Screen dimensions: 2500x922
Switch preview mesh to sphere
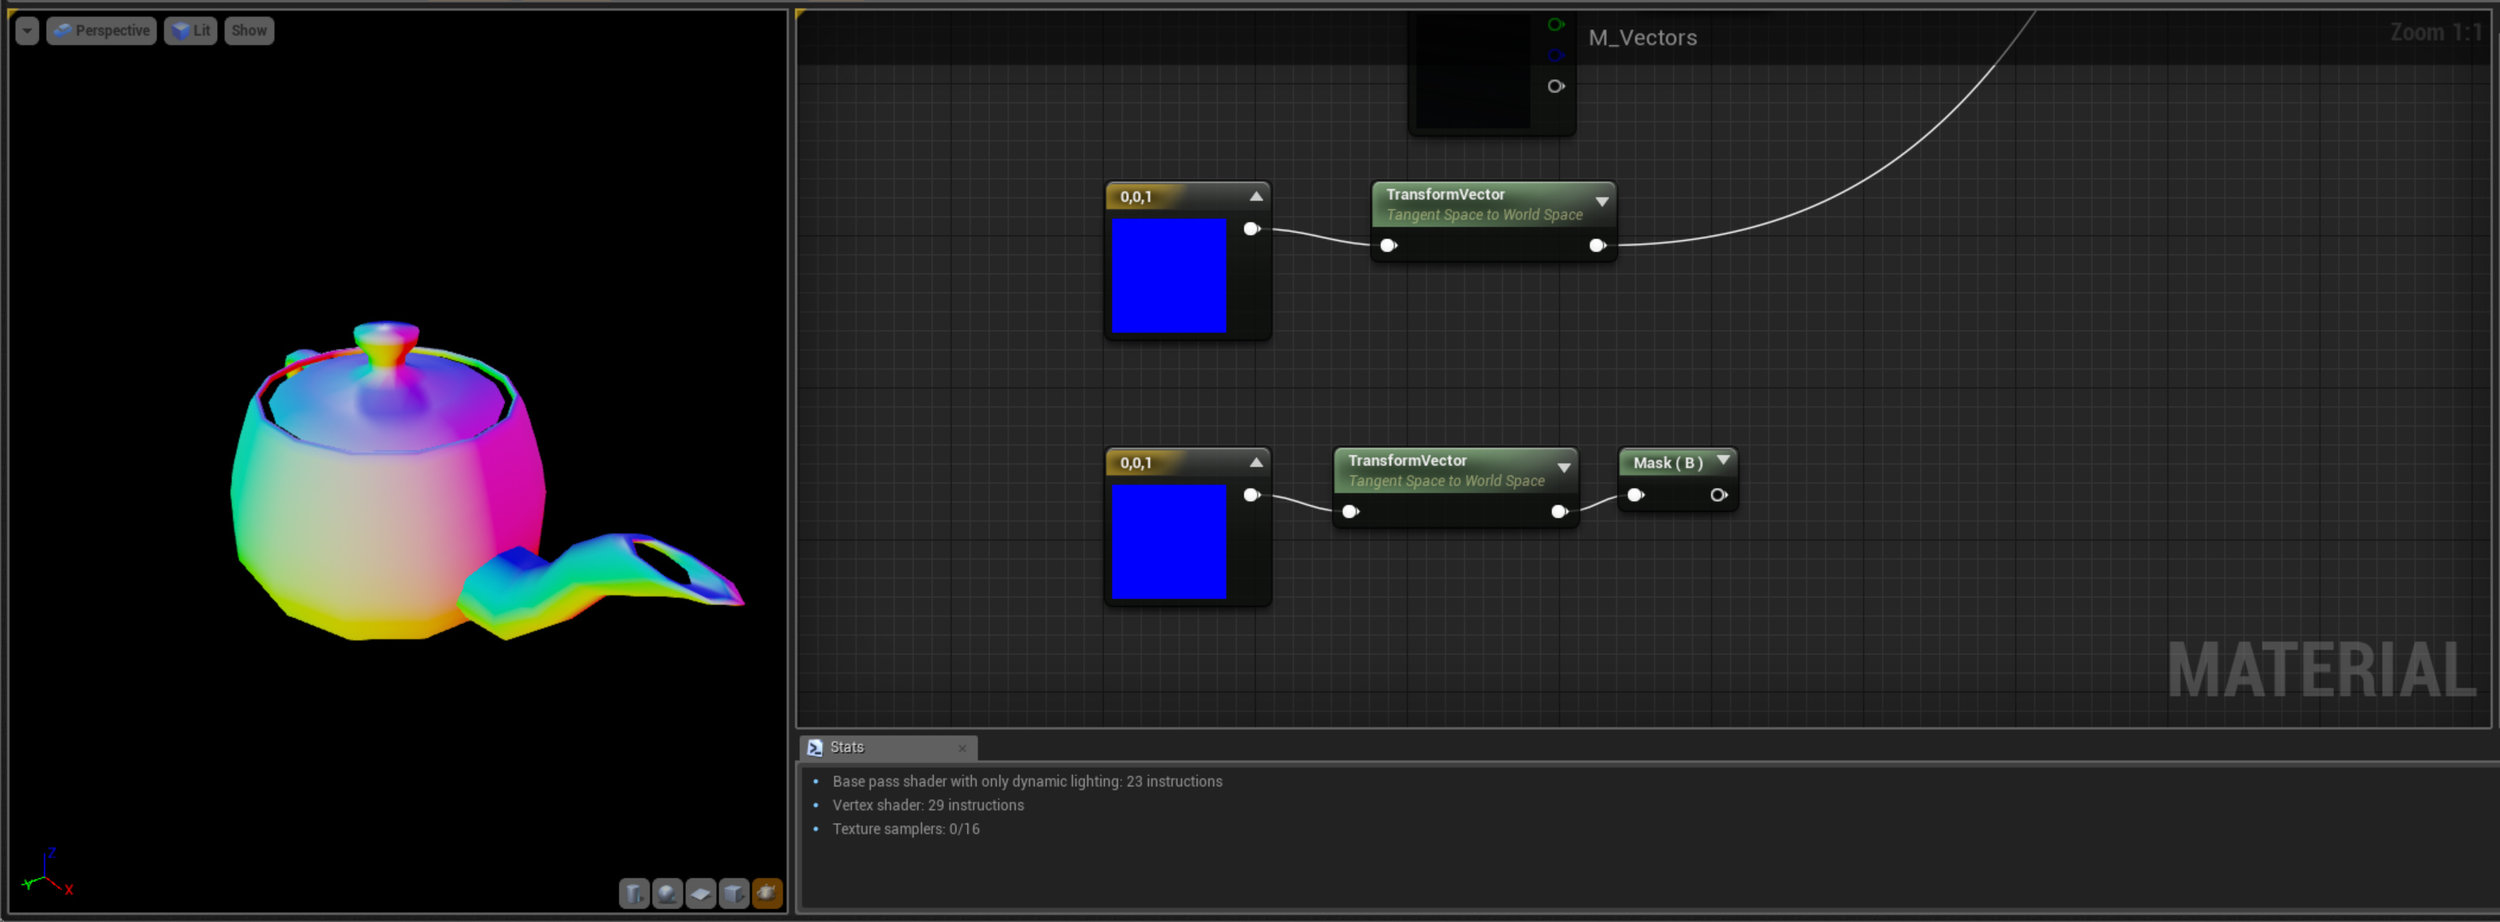point(667,893)
